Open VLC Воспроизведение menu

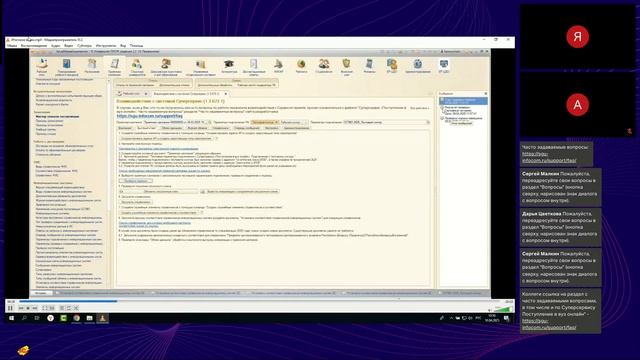(x=34, y=46)
